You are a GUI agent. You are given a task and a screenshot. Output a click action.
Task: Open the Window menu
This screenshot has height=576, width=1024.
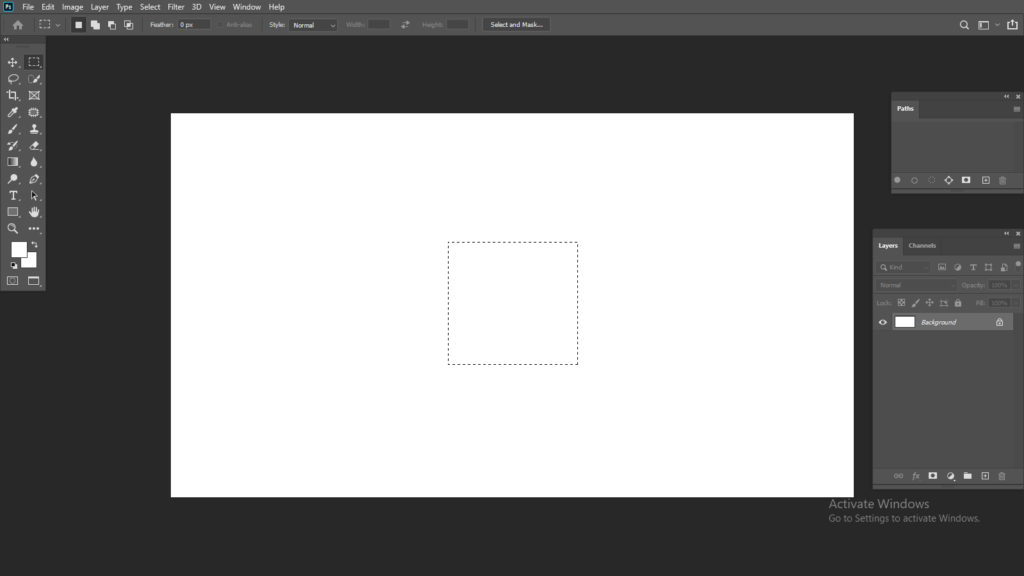[246, 7]
